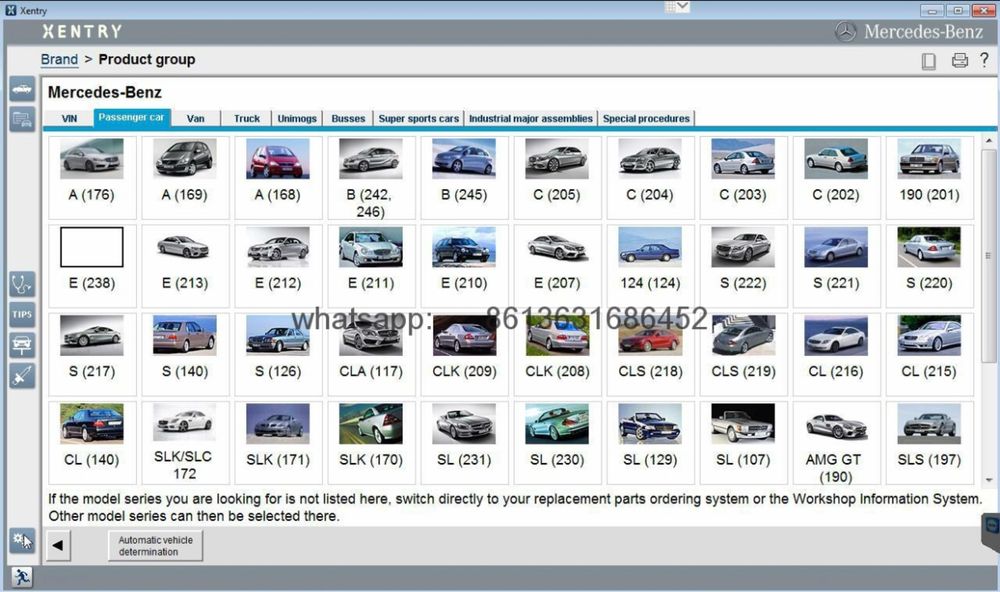Select the A (176) model series

[x=92, y=178]
